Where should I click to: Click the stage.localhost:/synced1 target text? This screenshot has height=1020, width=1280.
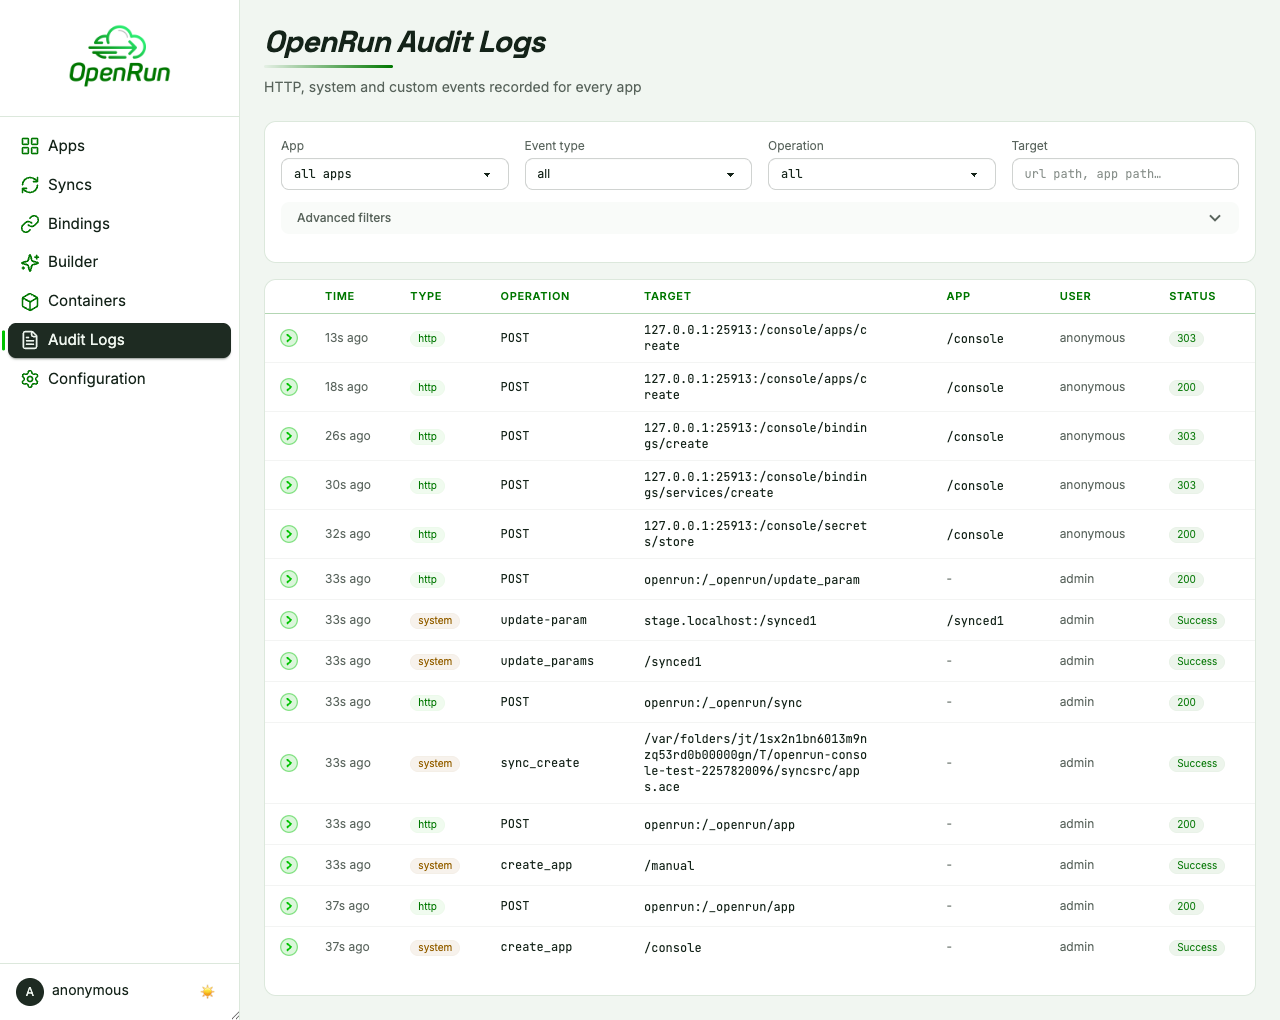[730, 621]
